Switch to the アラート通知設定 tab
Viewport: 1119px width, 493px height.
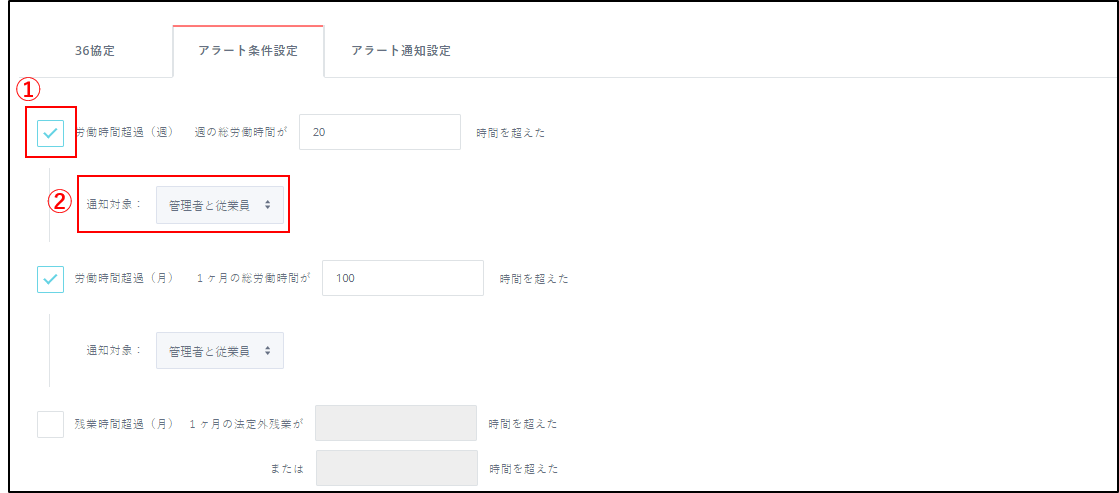[400, 51]
